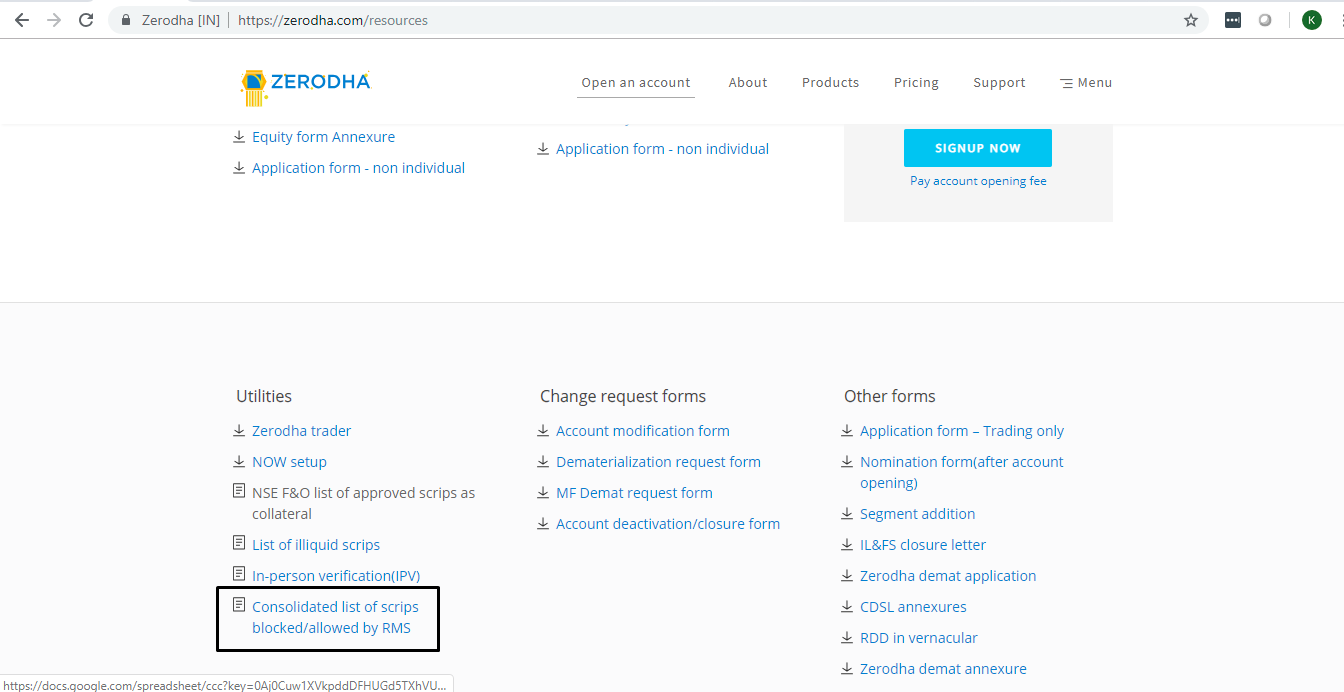
Task: Click the download icon beside NOW setup
Action: pyautogui.click(x=239, y=462)
